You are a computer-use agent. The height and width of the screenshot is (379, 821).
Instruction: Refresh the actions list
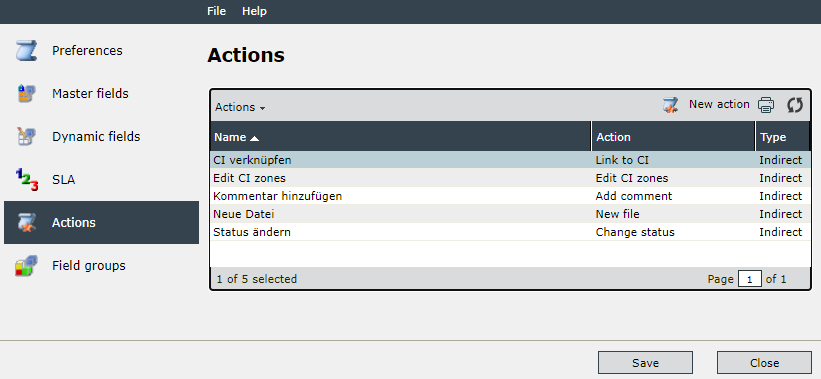795,105
